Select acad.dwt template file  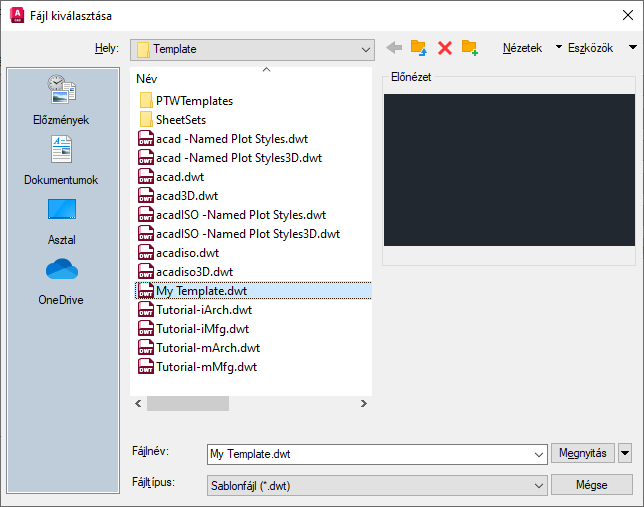pos(171,177)
